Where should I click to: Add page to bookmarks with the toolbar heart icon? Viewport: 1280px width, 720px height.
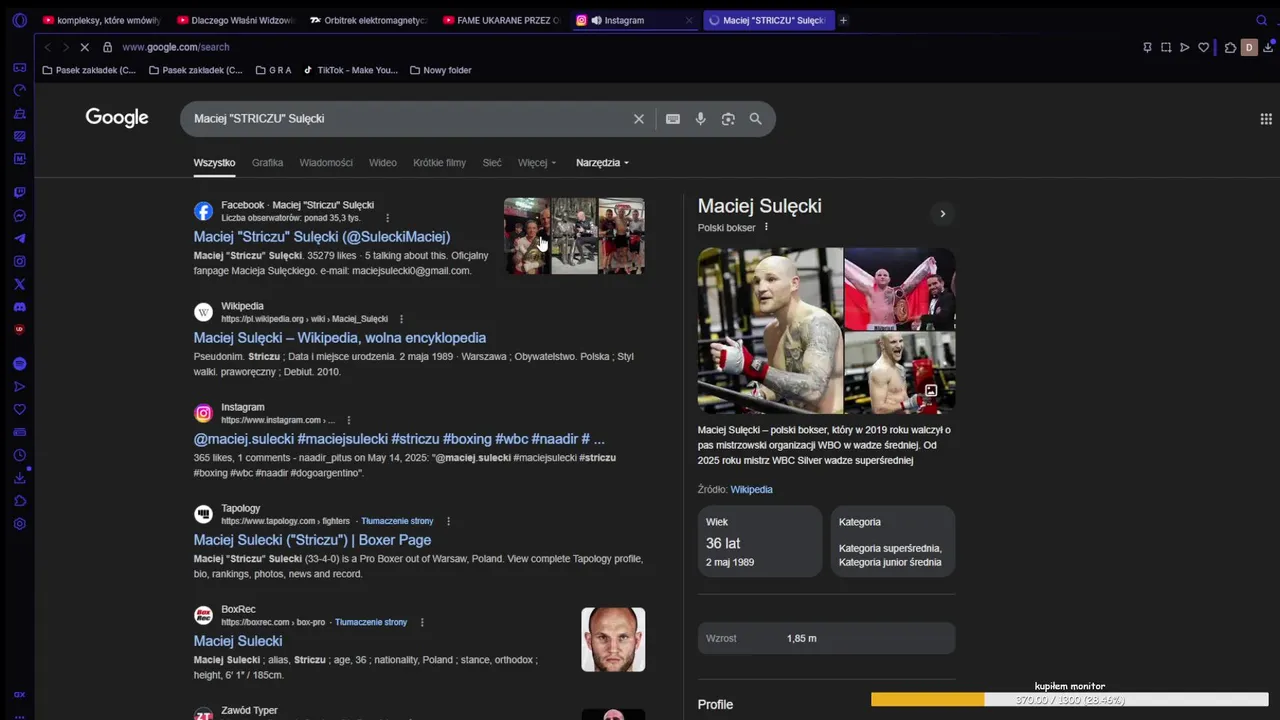[x=1203, y=47]
